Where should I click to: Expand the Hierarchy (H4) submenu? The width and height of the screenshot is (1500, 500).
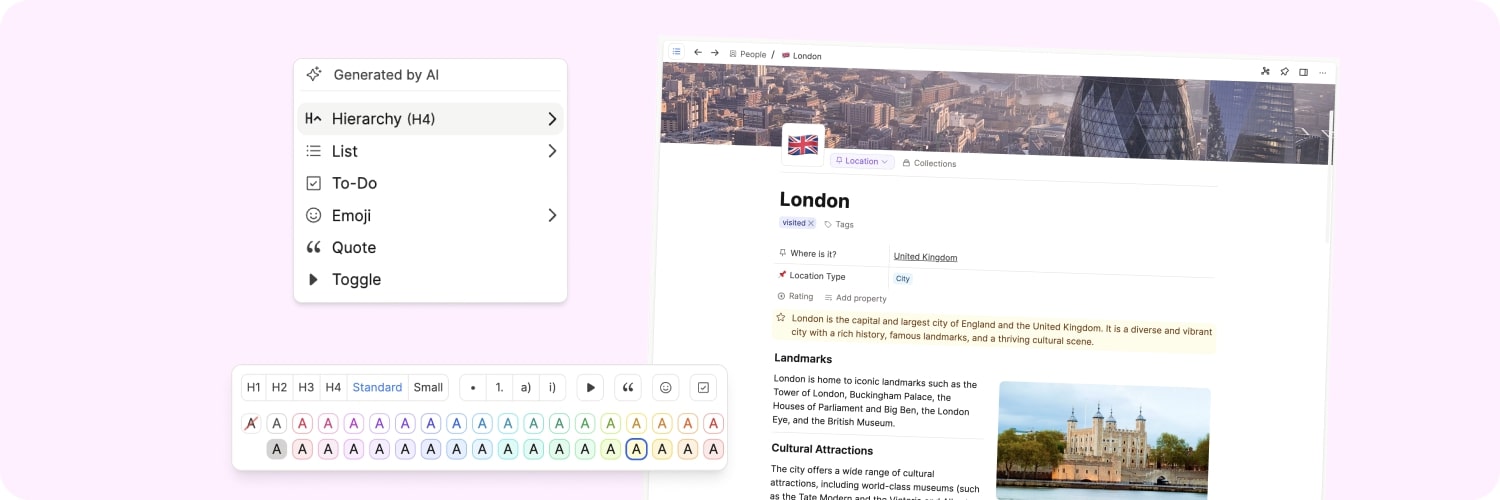point(551,119)
